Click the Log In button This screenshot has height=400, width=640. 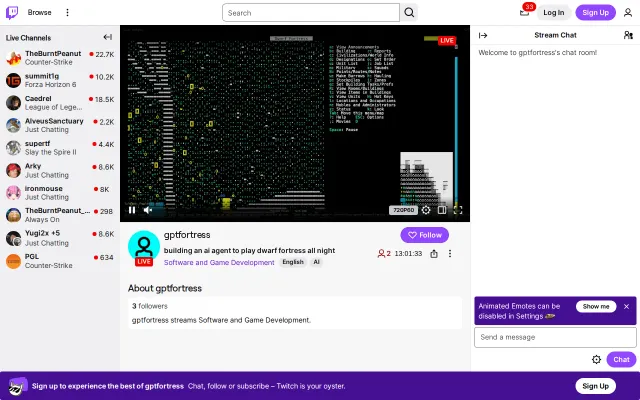coord(553,13)
